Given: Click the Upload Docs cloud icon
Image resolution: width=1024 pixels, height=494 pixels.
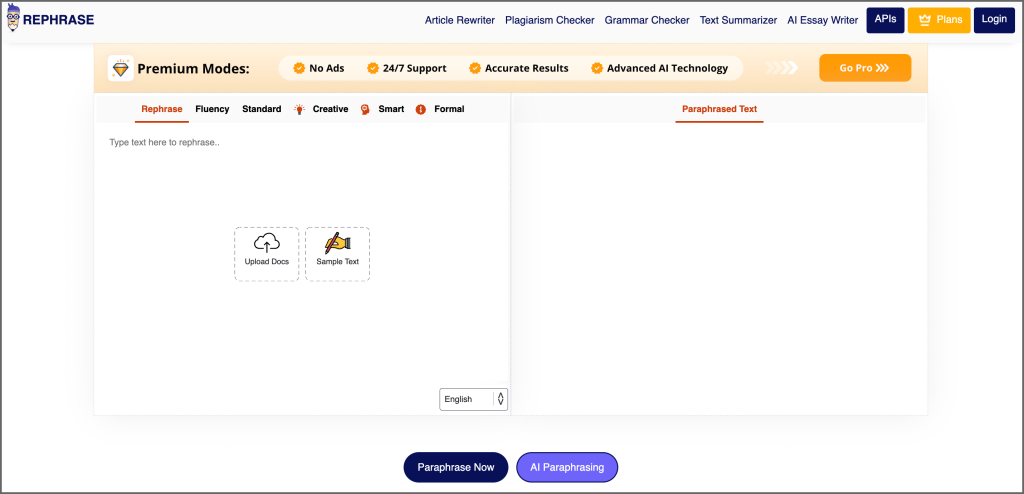Looking at the screenshot, I should (266, 243).
